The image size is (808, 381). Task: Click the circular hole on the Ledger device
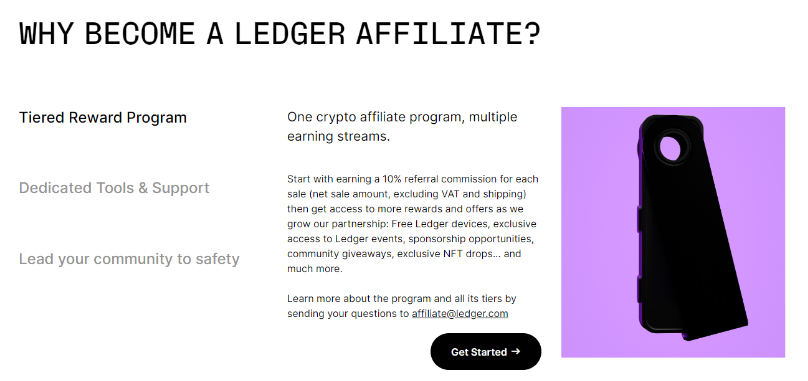tap(671, 148)
